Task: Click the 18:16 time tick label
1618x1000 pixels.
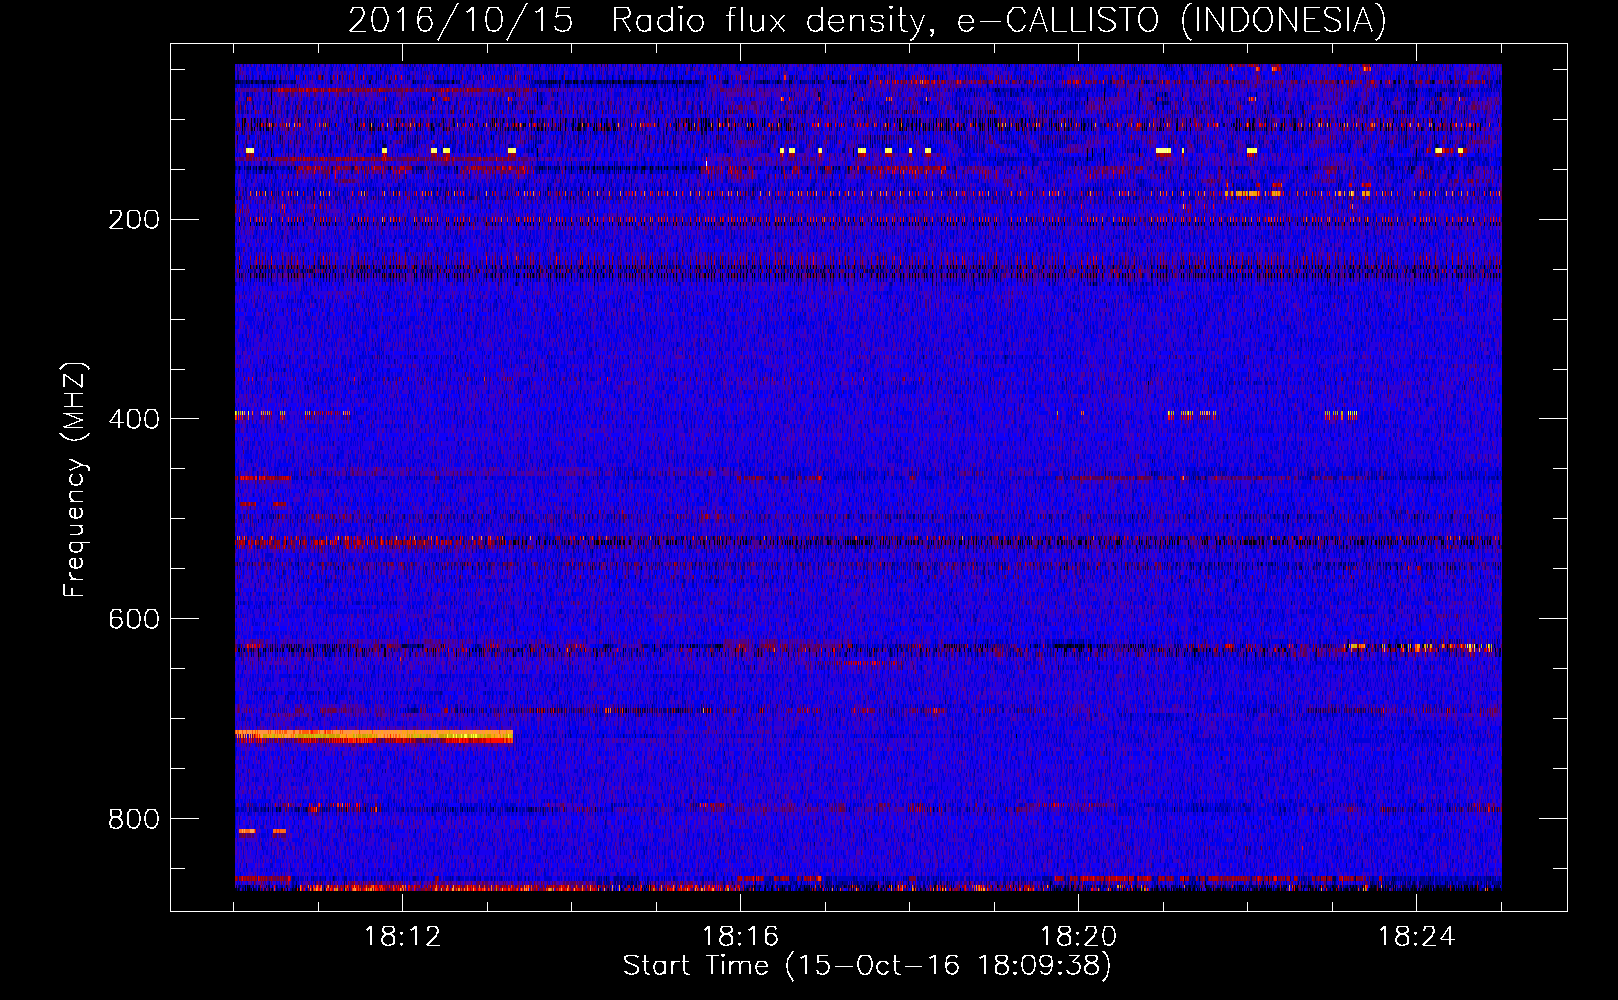Action: (740, 937)
